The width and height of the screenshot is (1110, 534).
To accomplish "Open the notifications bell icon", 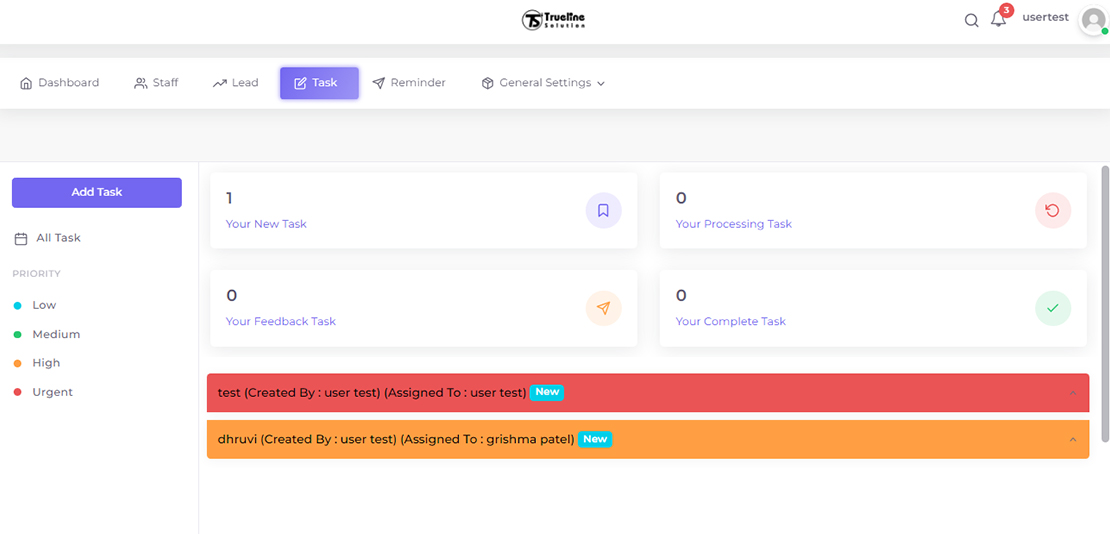I will [x=998, y=19].
